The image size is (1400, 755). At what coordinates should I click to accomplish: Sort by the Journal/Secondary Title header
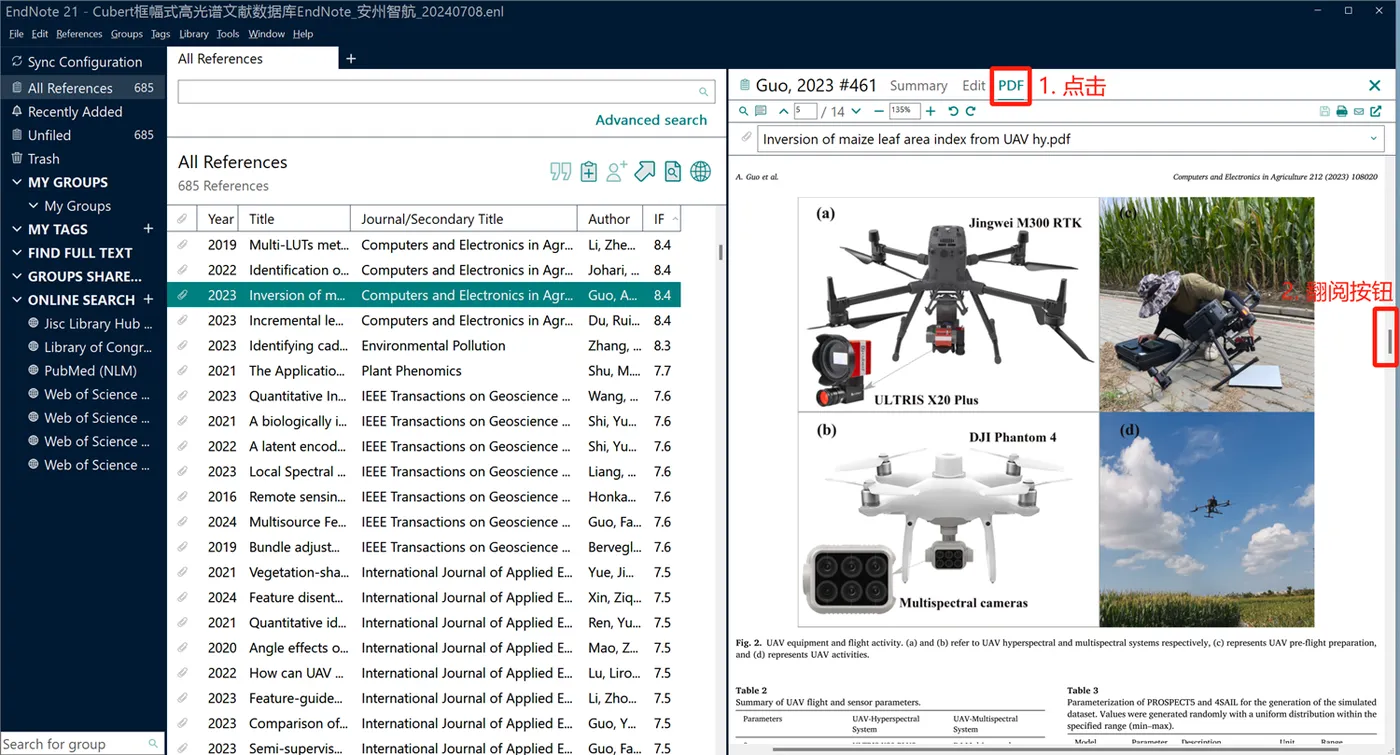(x=466, y=219)
